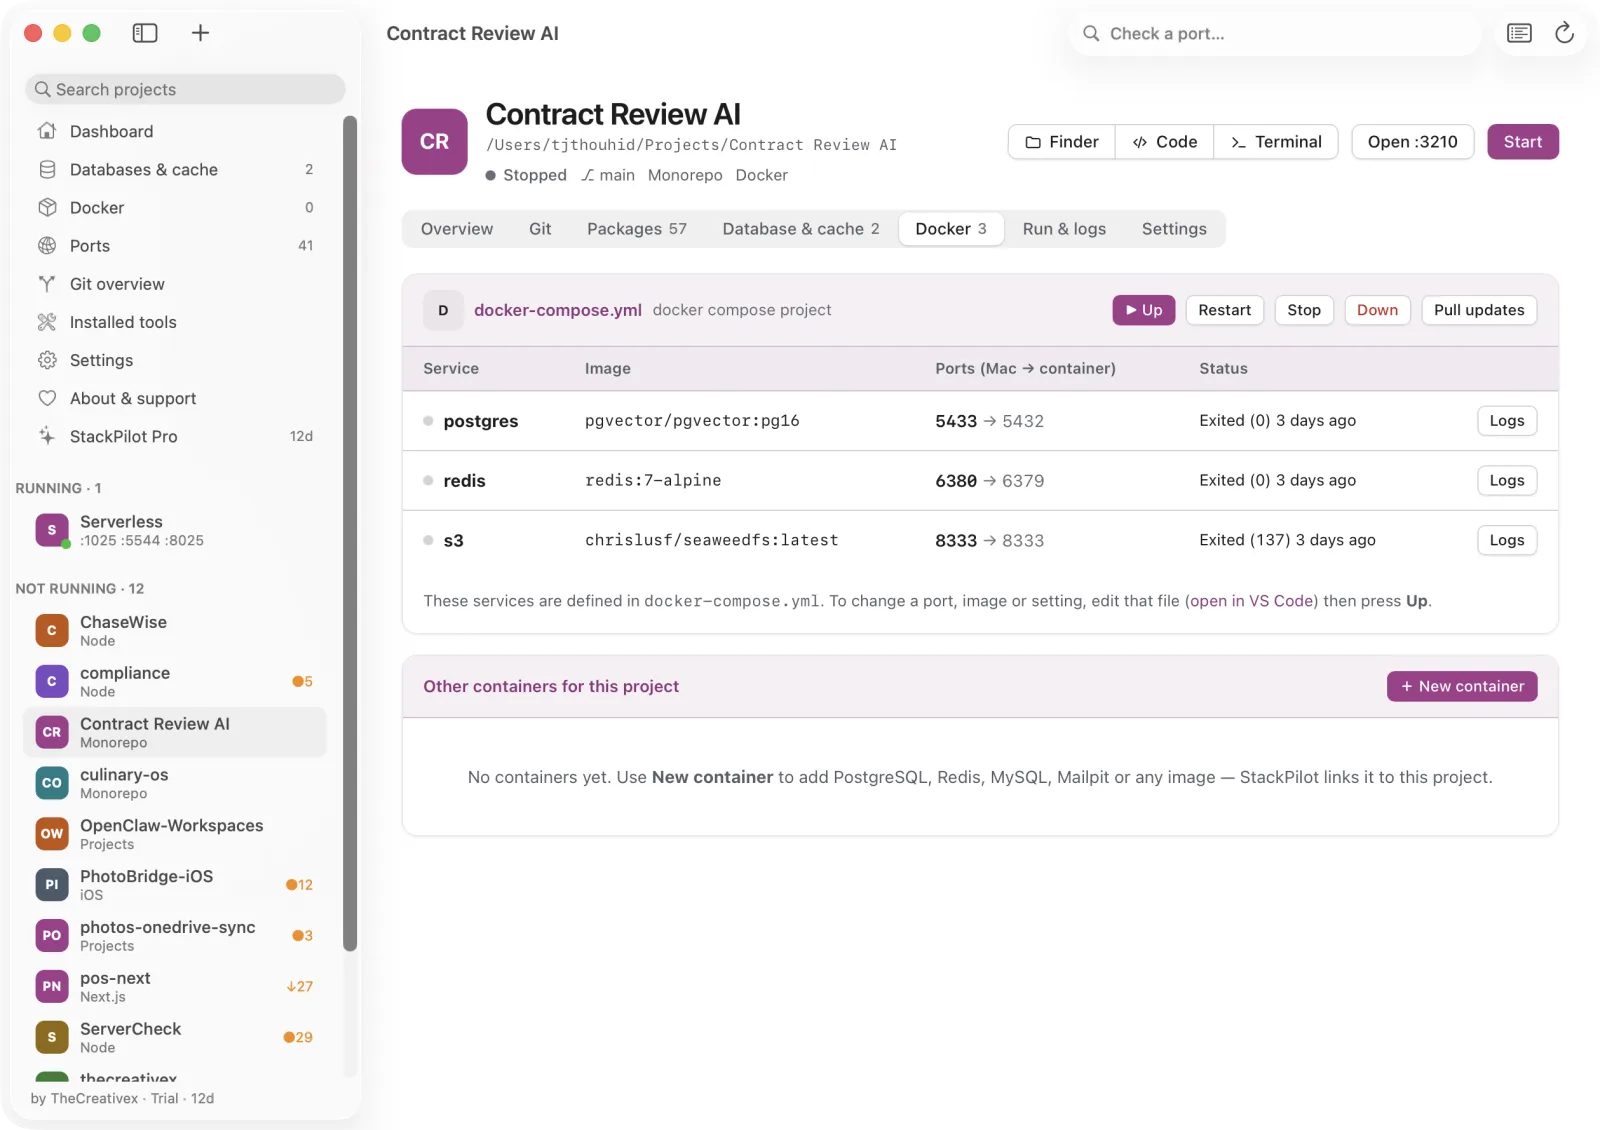Click the Start button
Screen dimensions: 1600x1130
click(1522, 142)
